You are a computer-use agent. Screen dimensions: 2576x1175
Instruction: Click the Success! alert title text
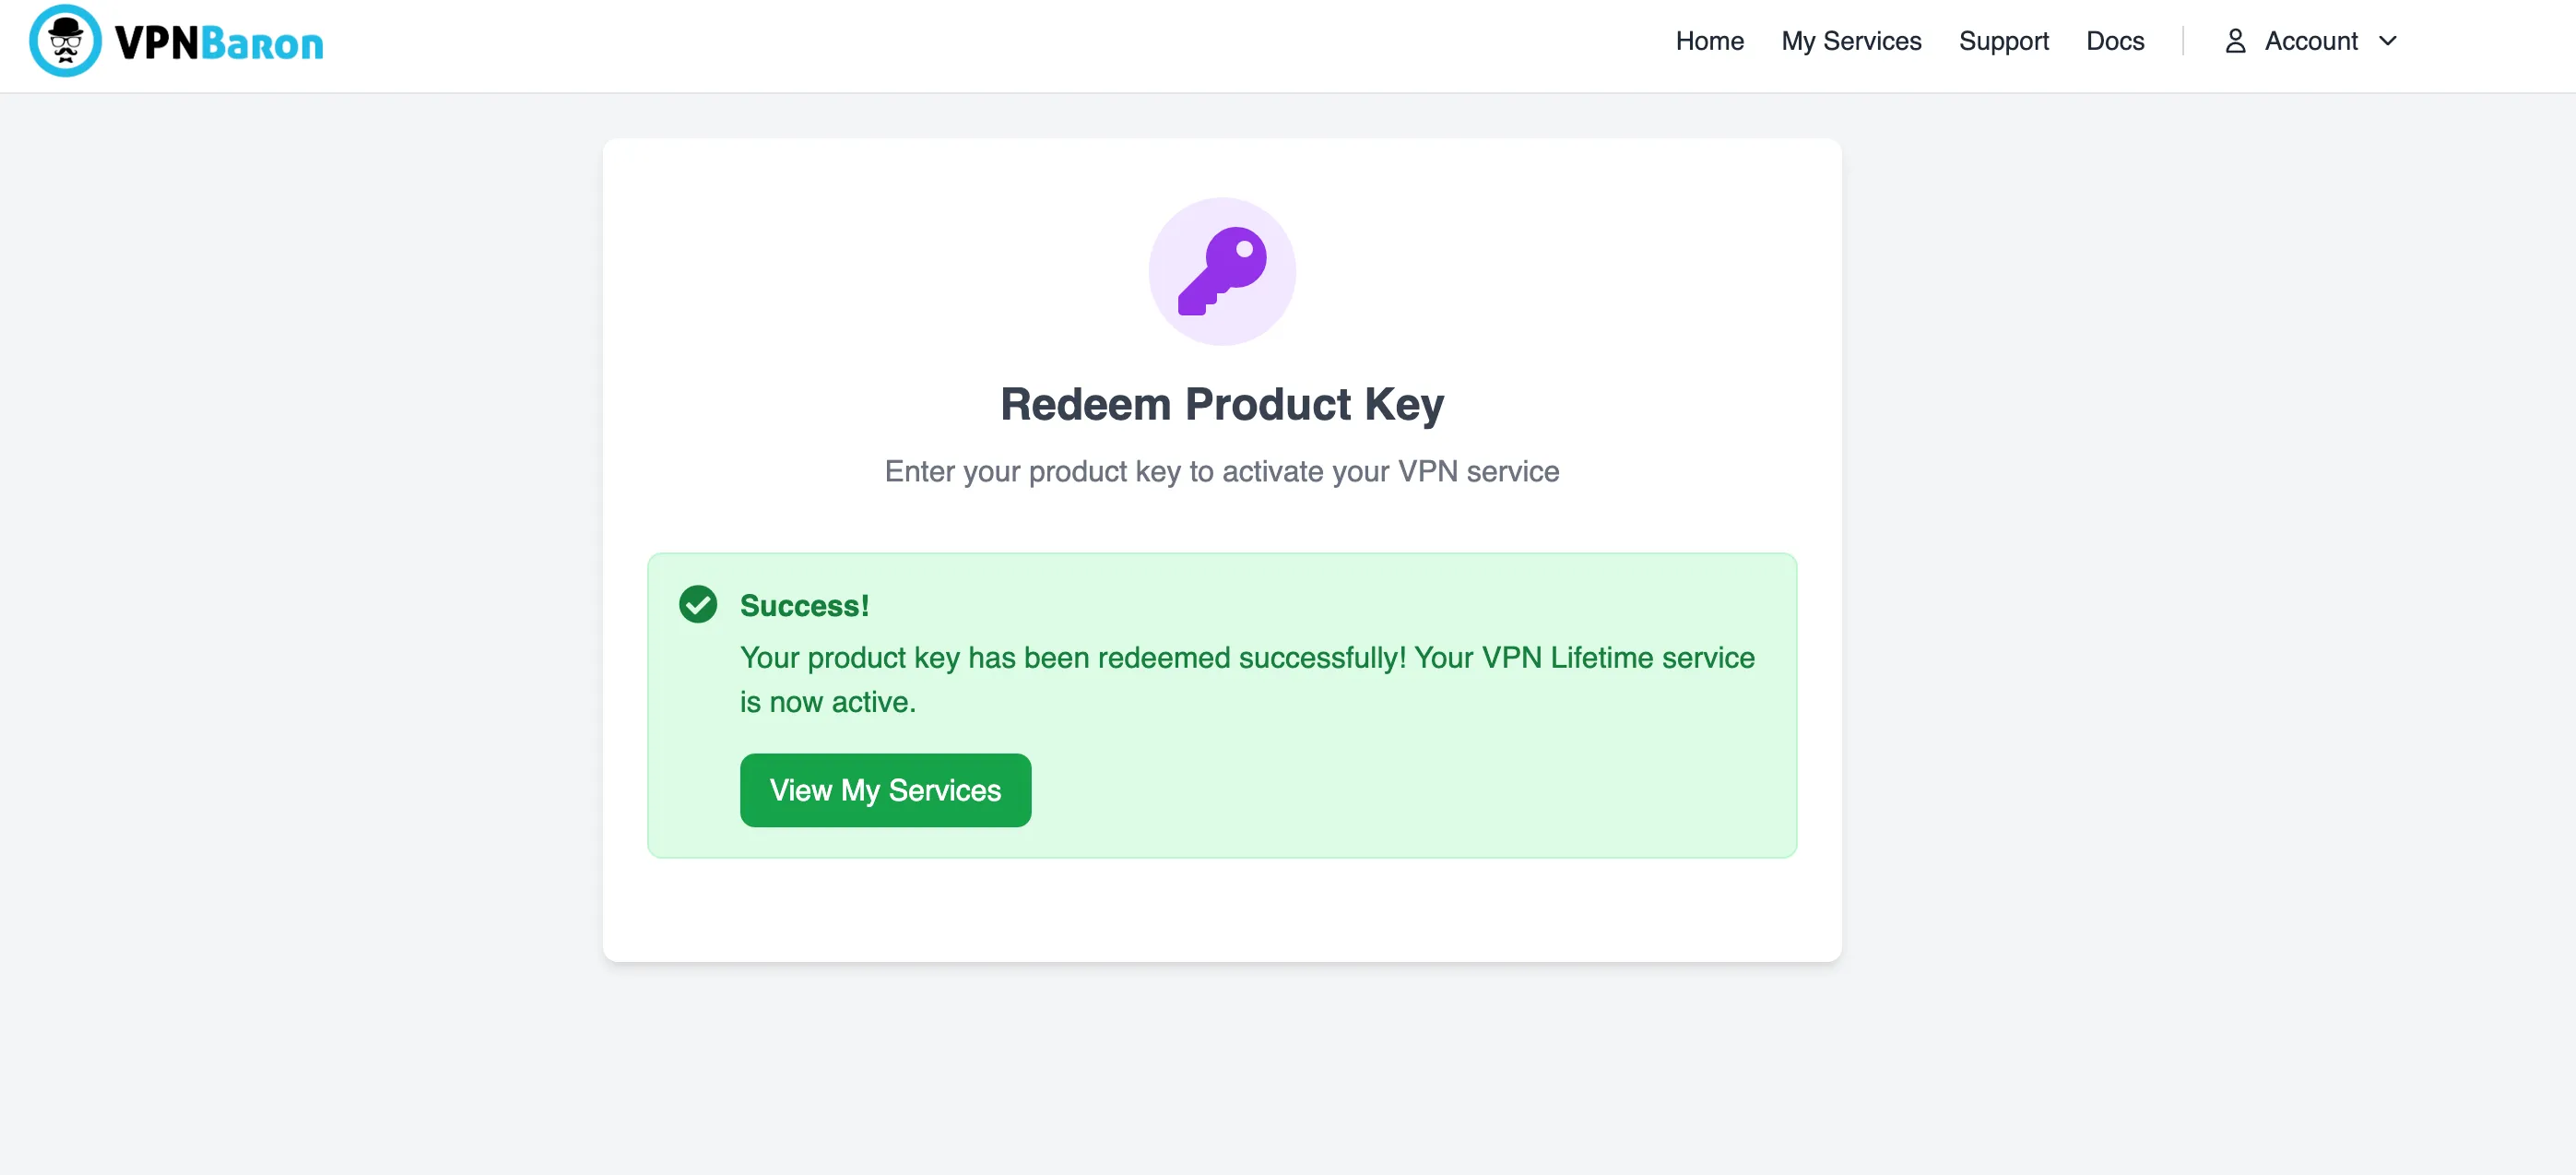click(803, 604)
